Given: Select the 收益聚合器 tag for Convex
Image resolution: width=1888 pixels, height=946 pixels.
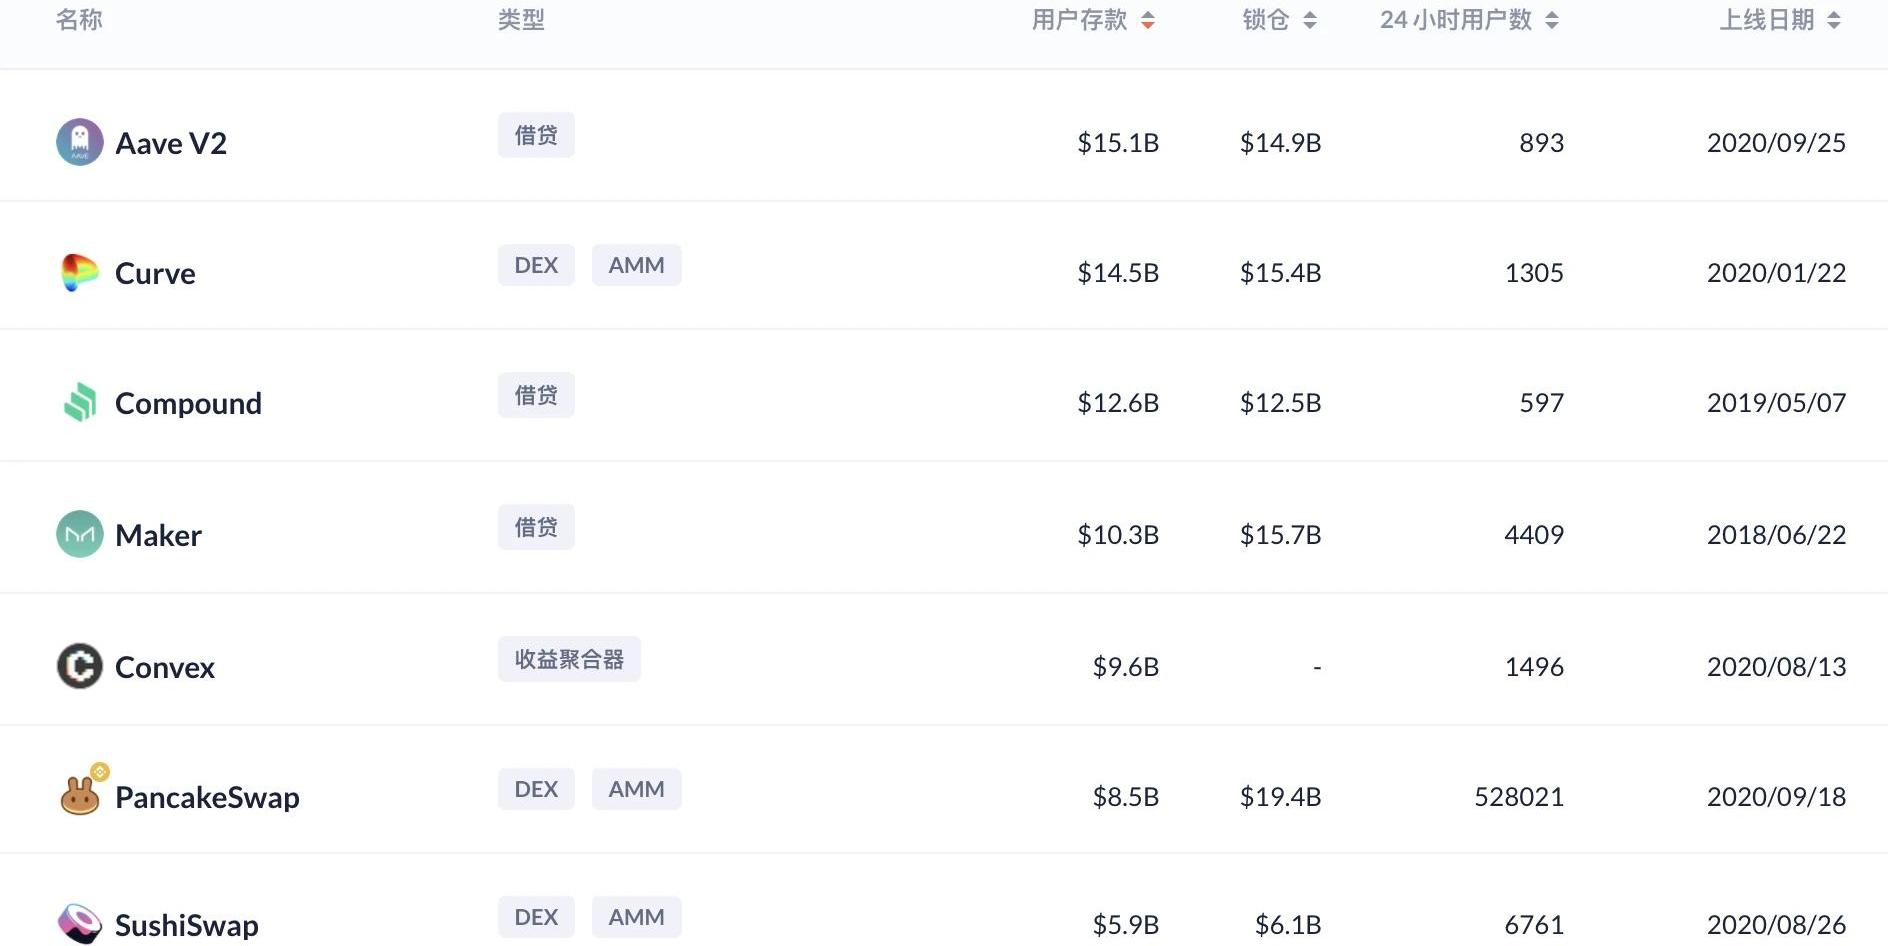Looking at the screenshot, I should point(569,659).
